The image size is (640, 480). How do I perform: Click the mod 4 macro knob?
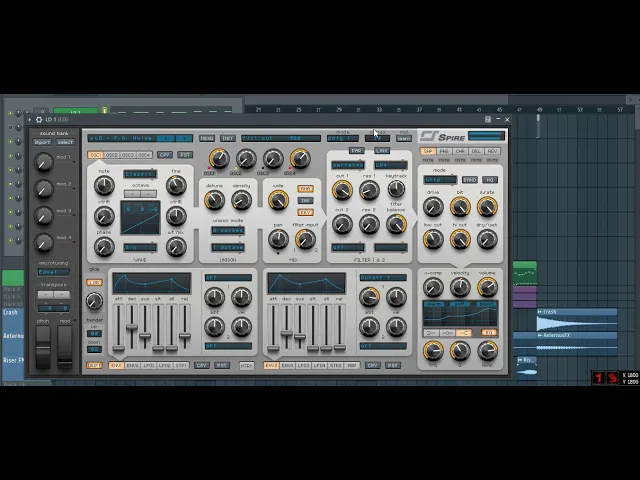tap(43, 242)
